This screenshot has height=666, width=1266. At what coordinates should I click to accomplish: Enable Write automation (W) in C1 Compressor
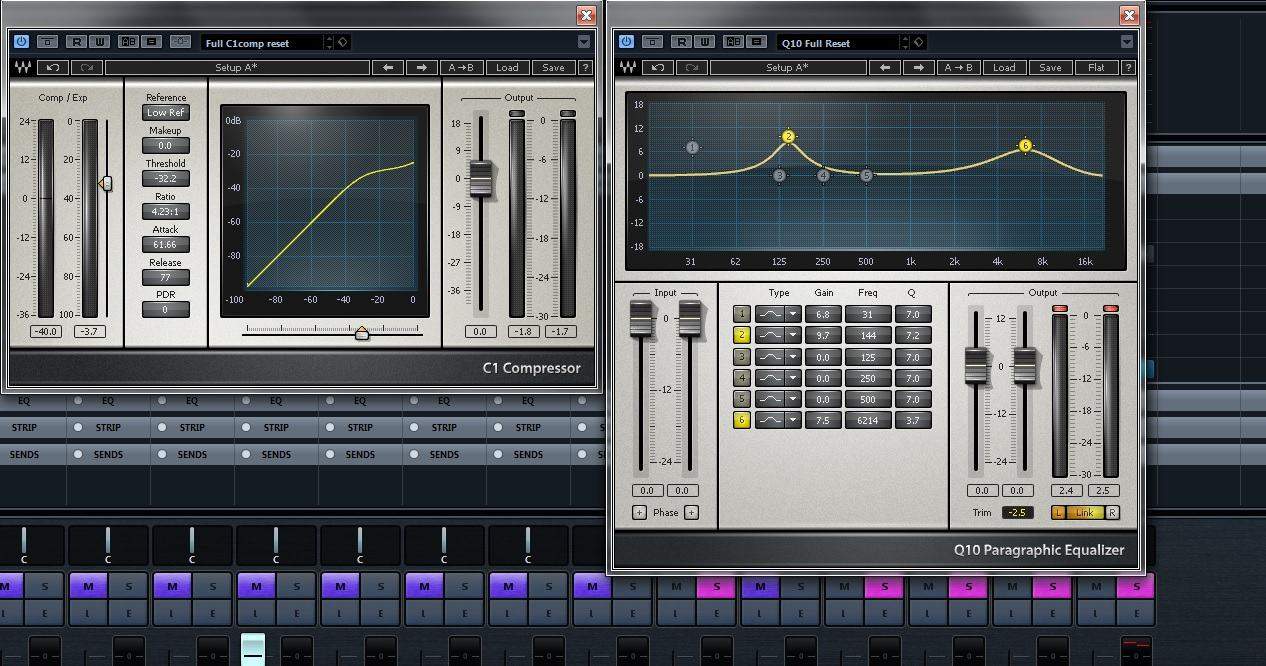coord(100,42)
